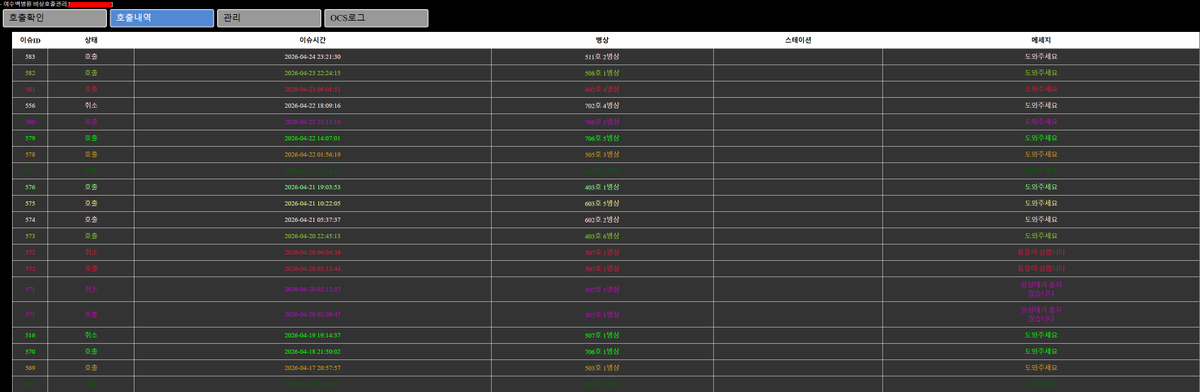Click bed cell 403호 1병상
The width and height of the screenshot is (1200, 392).
click(602, 187)
